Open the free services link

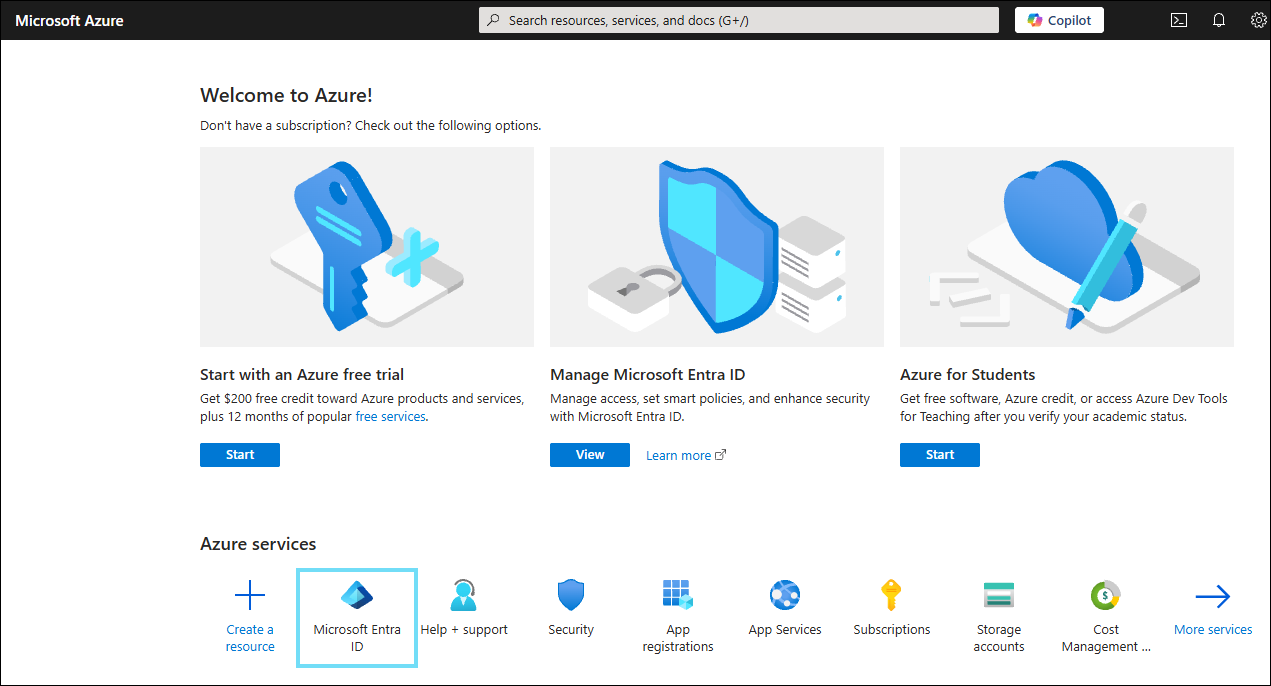point(390,416)
